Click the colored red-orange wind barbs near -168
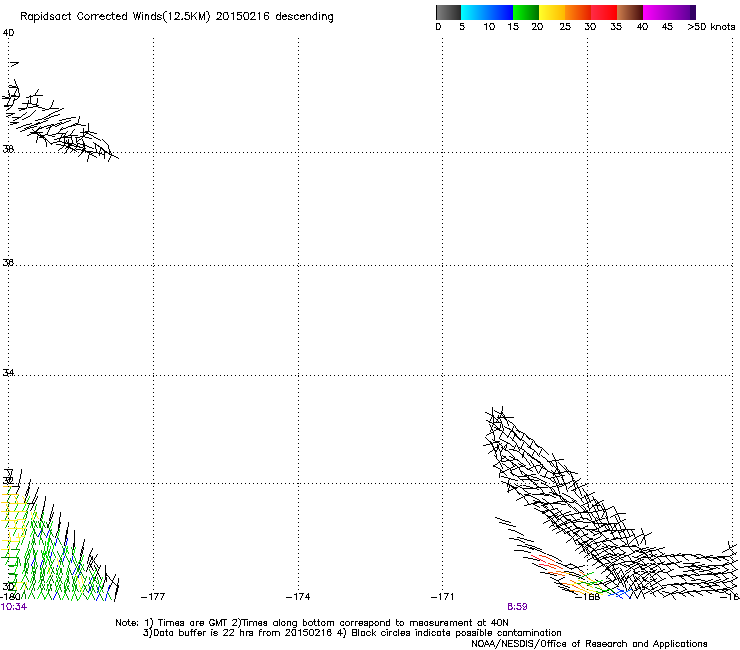Image resolution: width=740 pixels, height=650 pixels. coord(564,574)
